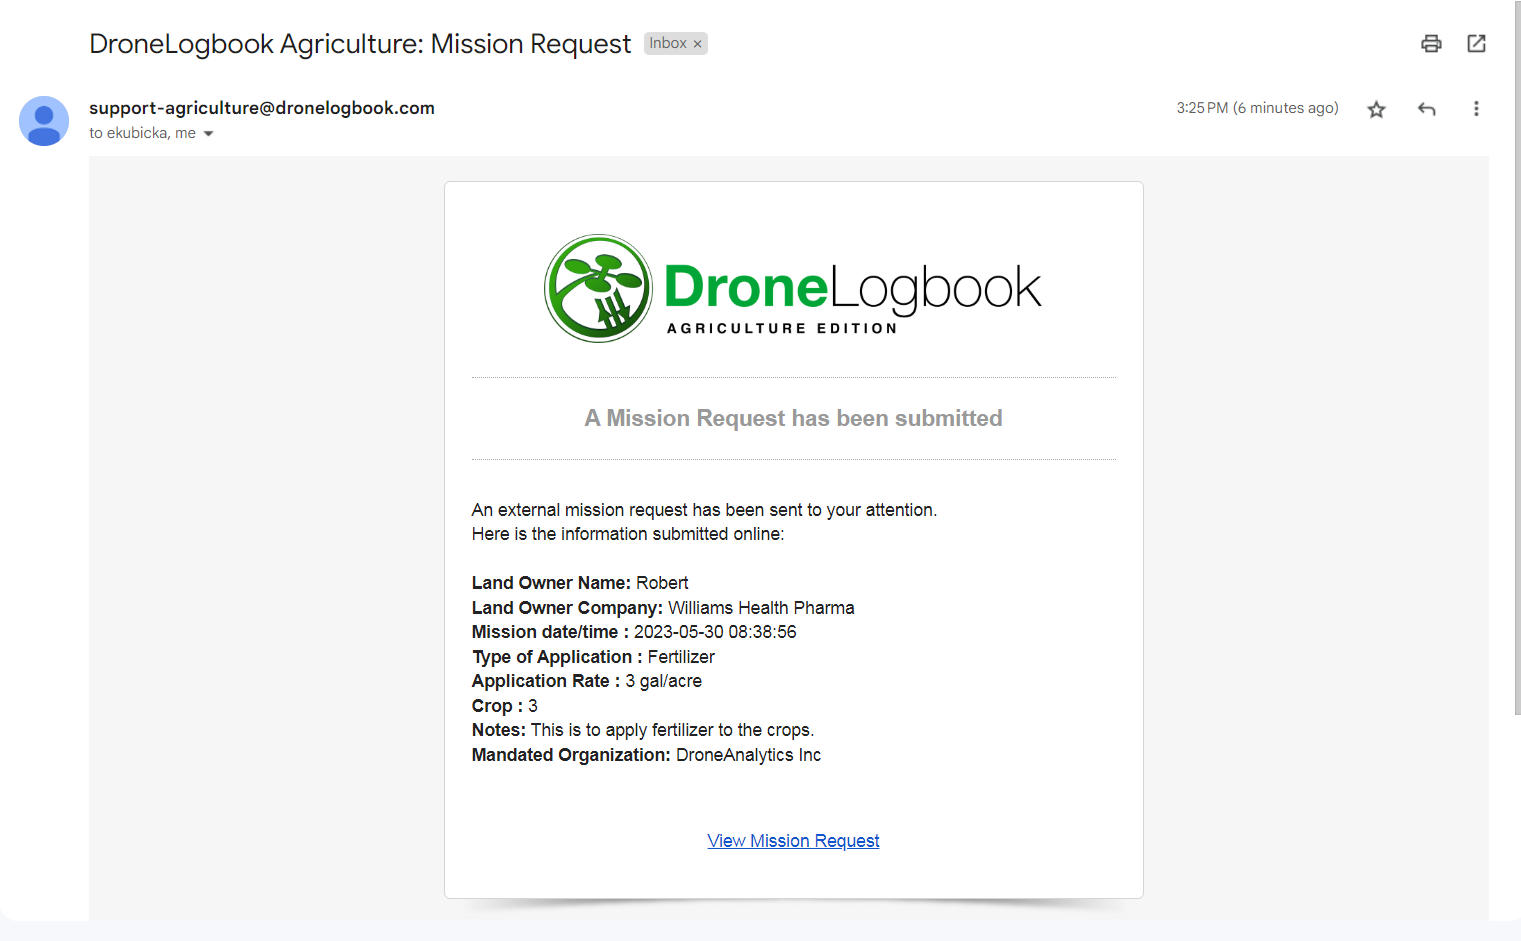Click 'An external mission request has been sent' sentence

704,510
